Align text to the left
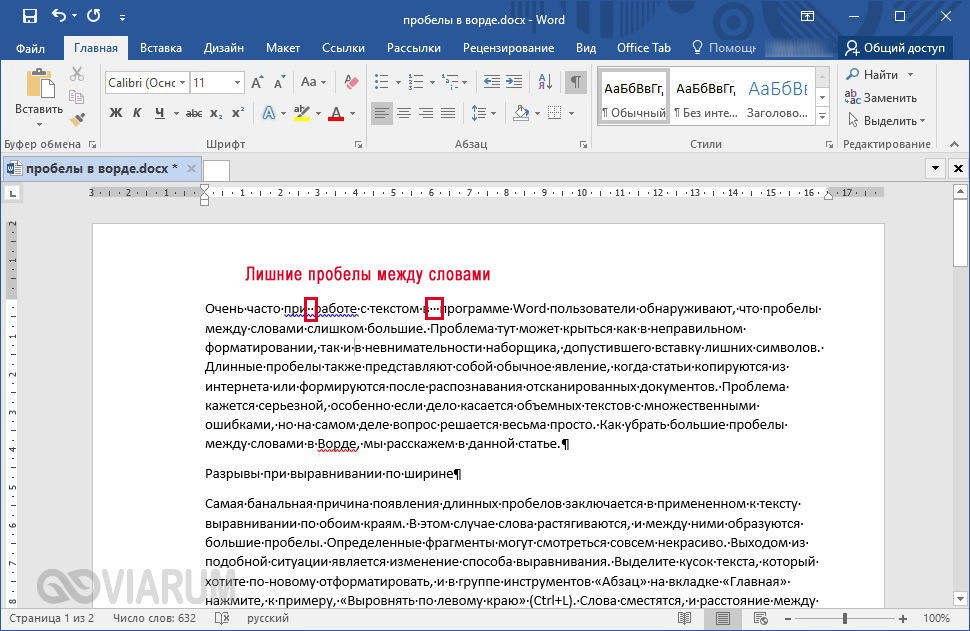 (382, 113)
